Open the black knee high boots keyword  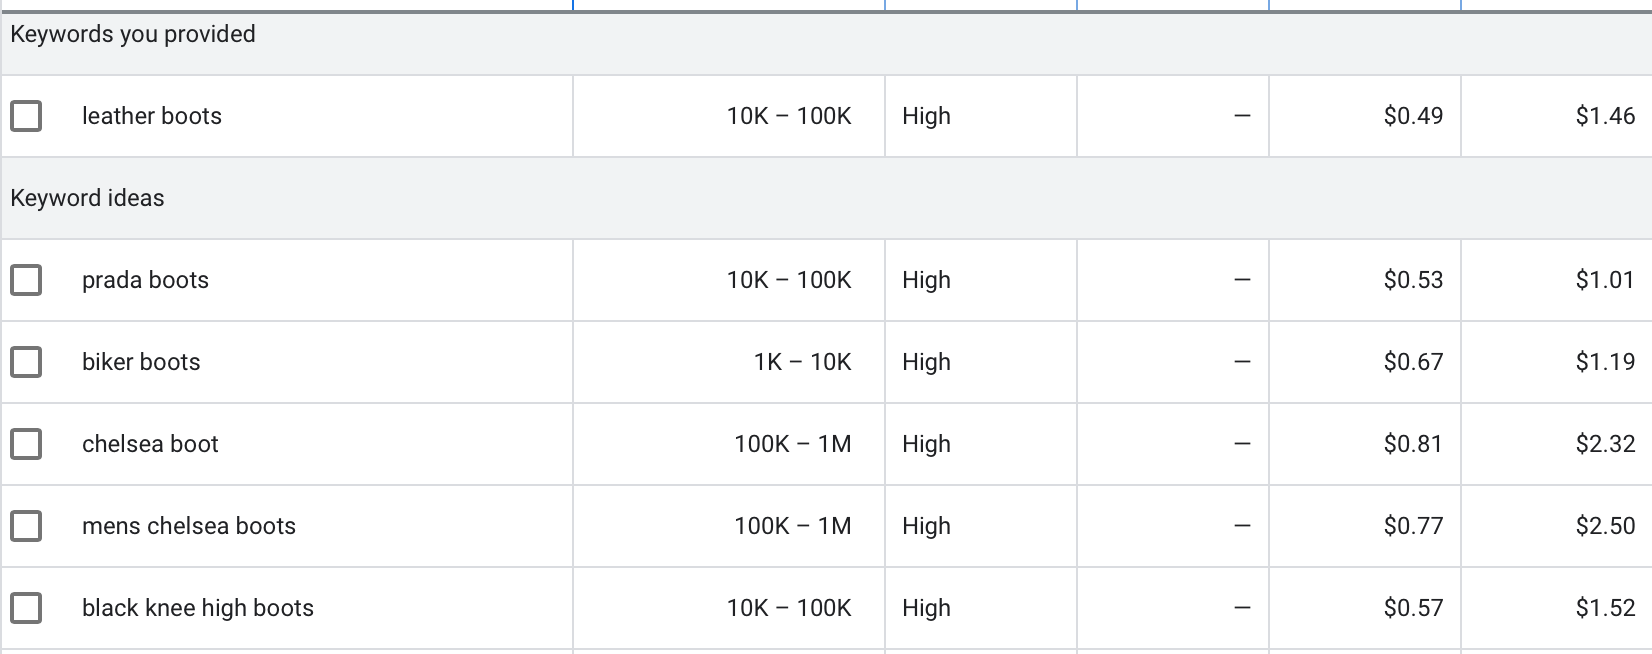tap(198, 608)
